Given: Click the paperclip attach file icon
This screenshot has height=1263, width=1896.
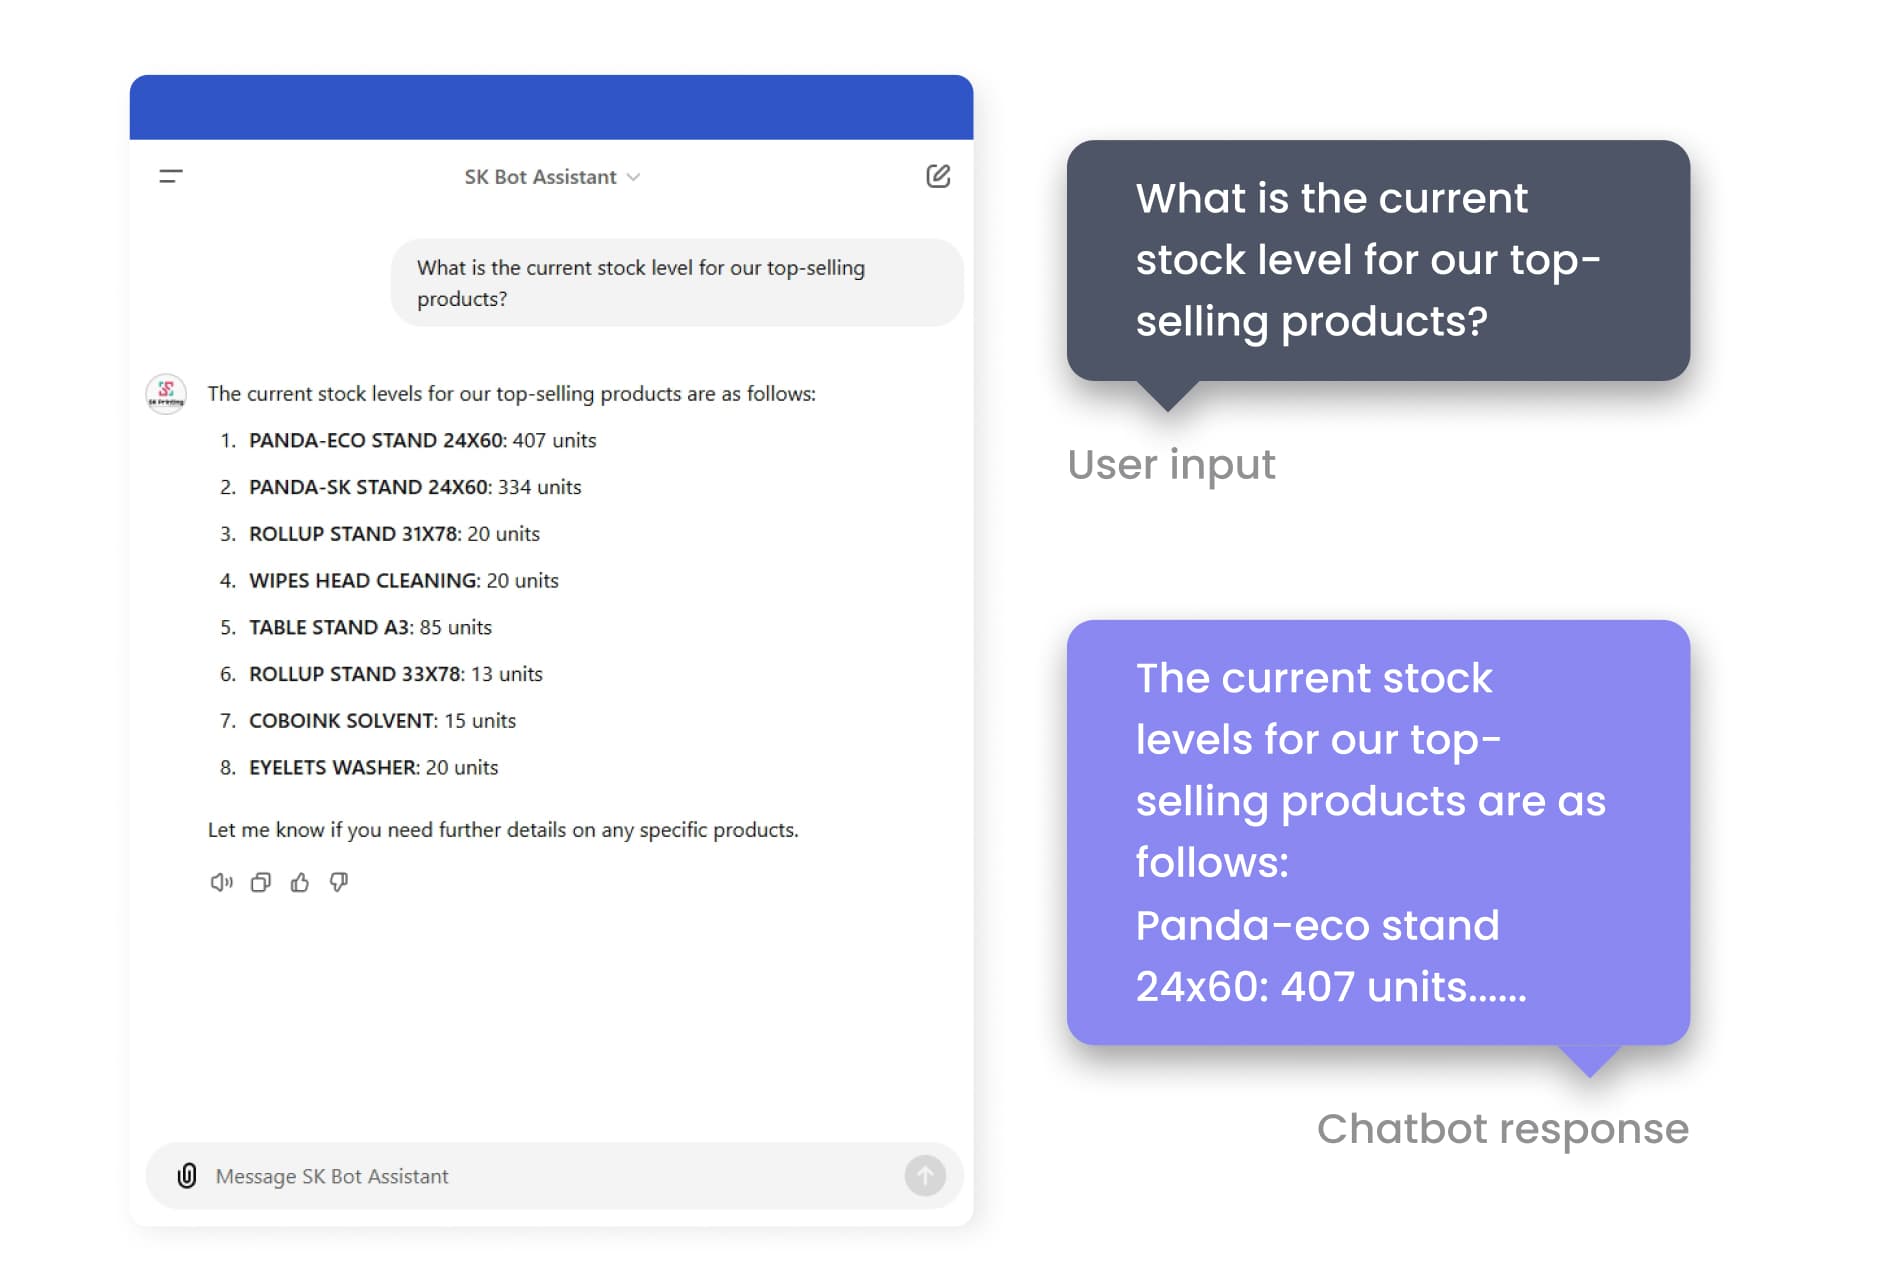Looking at the screenshot, I should pyautogui.click(x=187, y=1175).
